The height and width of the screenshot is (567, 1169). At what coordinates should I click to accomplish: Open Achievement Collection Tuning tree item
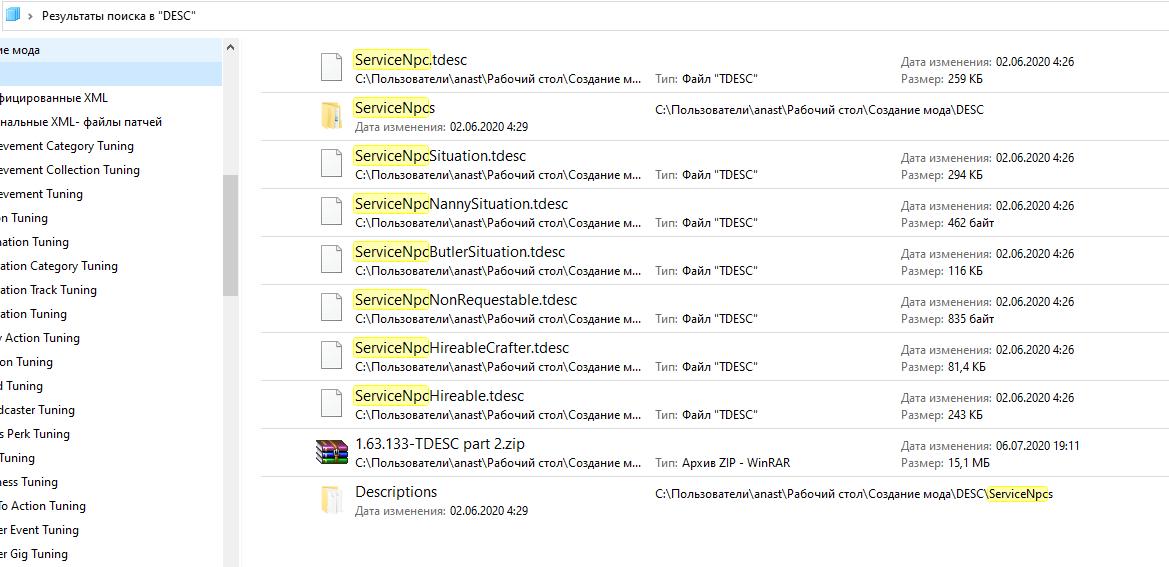pos(70,170)
